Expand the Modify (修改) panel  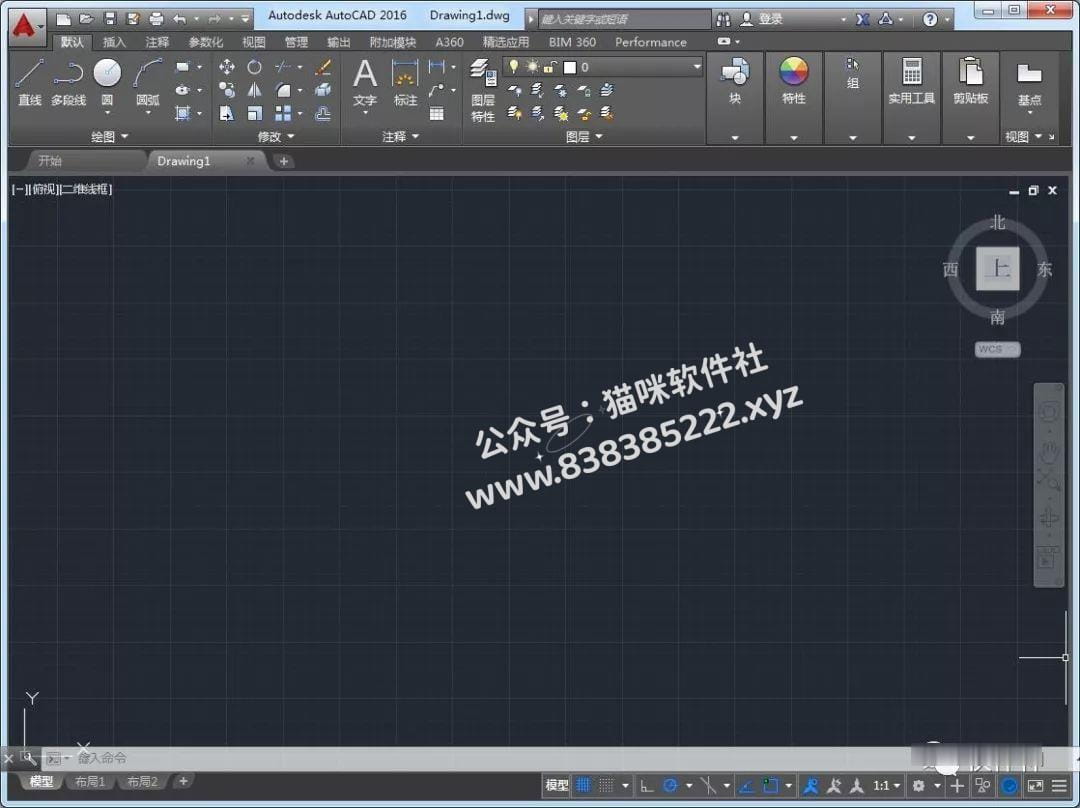(276, 136)
